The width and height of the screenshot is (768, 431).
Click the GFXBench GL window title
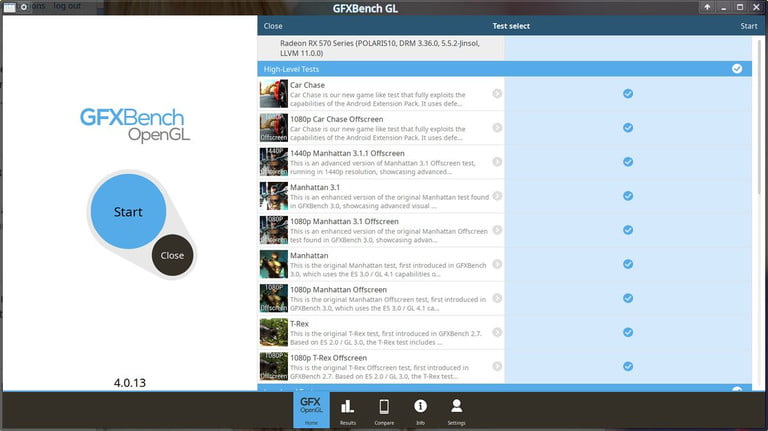click(365, 8)
